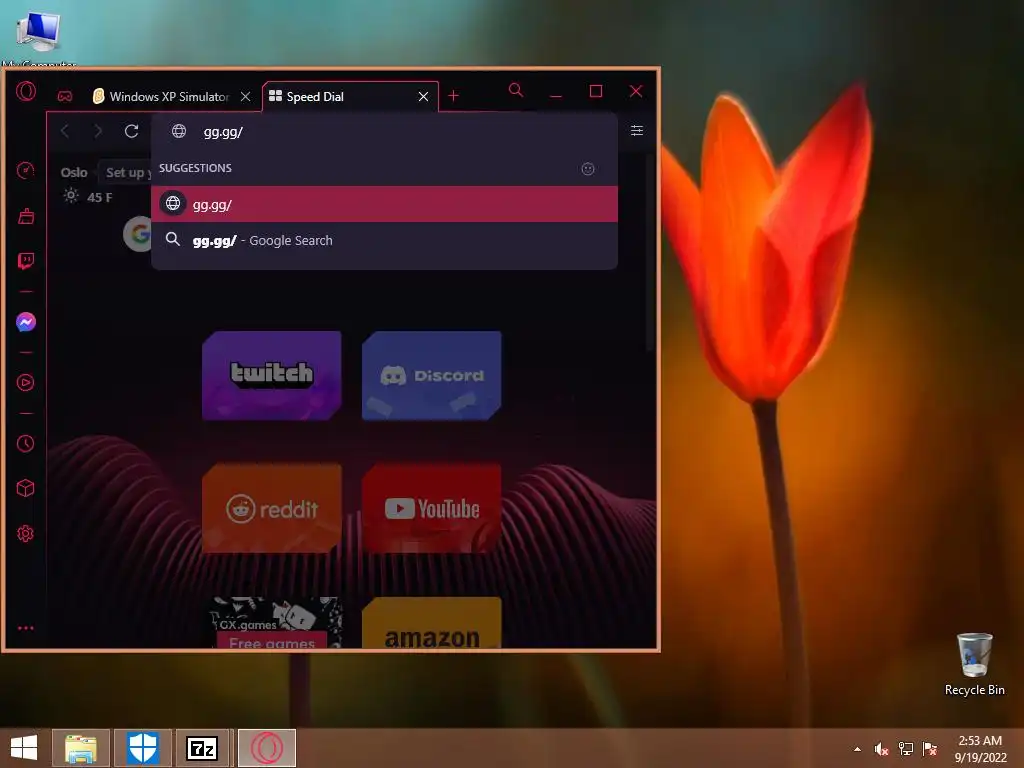The image size is (1024, 768).
Task: Open Easy Setup sliders icon
Action: [x=637, y=131]
